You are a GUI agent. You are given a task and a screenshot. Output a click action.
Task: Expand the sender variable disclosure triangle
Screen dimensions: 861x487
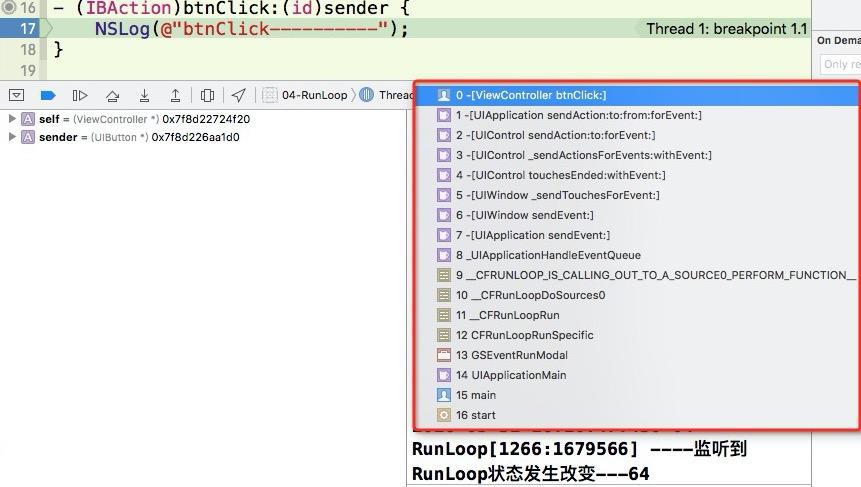pos(12,137)
